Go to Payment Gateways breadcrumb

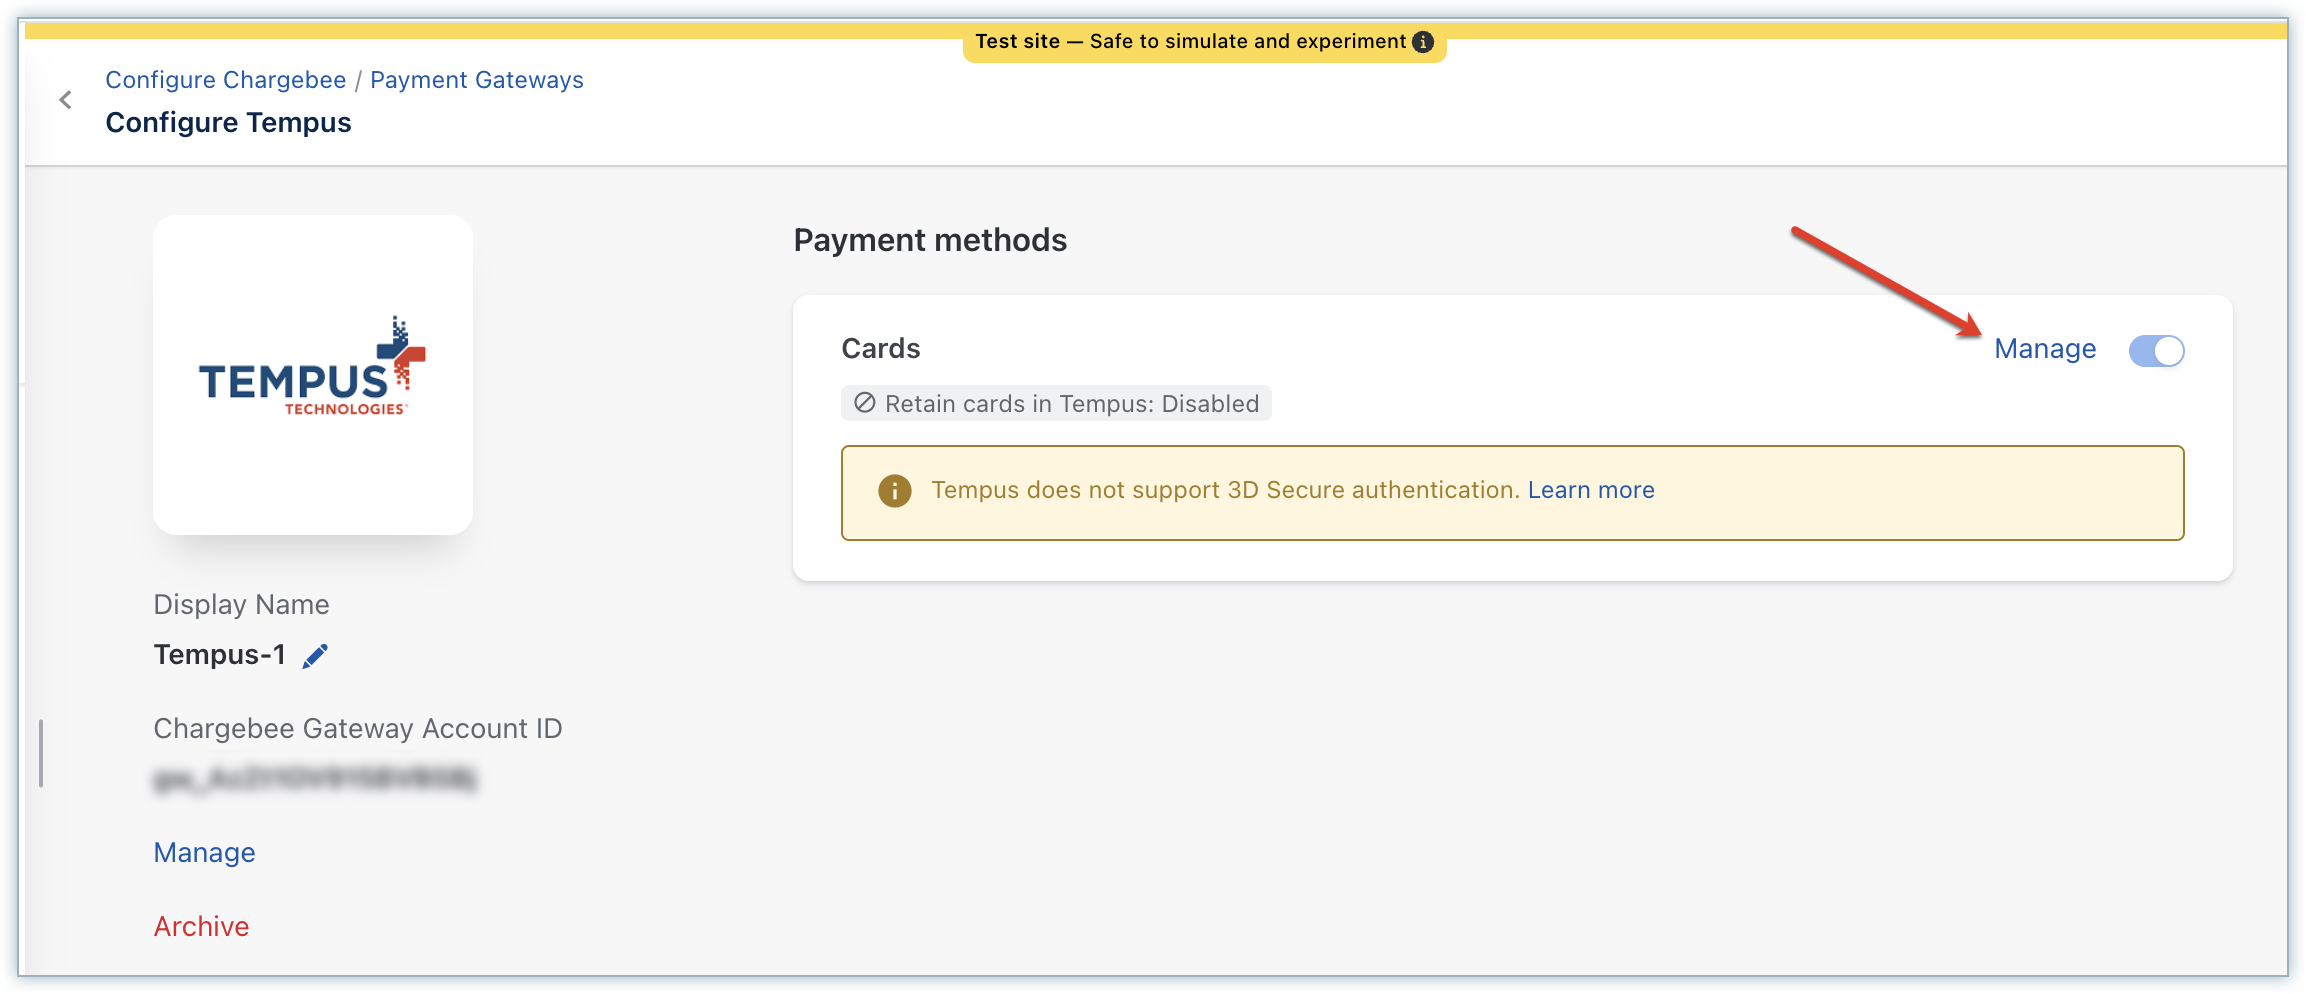pyautogui.click(x=476, y=80)
